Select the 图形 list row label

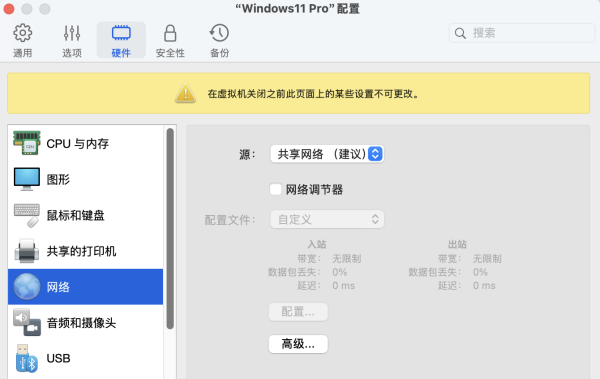pyautogui.click(x=58, y=179)
